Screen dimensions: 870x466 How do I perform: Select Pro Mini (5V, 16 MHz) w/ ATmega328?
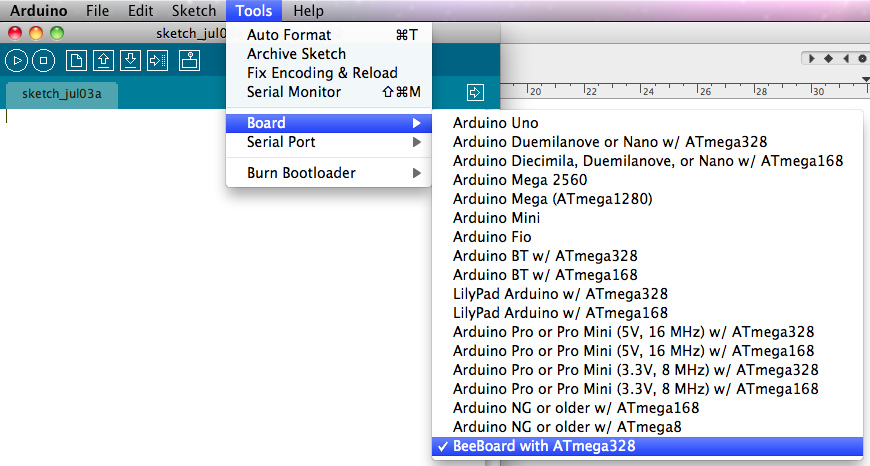(648, 332)
